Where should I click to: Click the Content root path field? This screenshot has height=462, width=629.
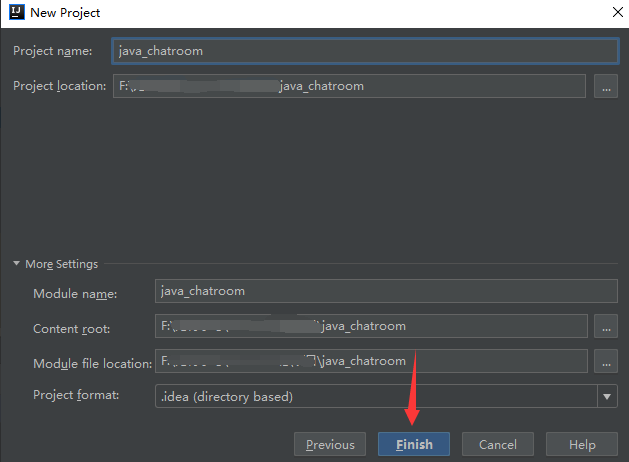pos(371,326)
